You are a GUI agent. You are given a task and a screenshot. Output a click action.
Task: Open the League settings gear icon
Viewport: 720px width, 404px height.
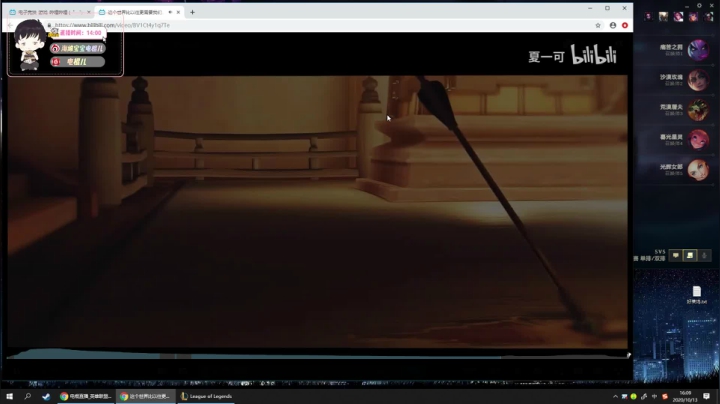point(699,6)
